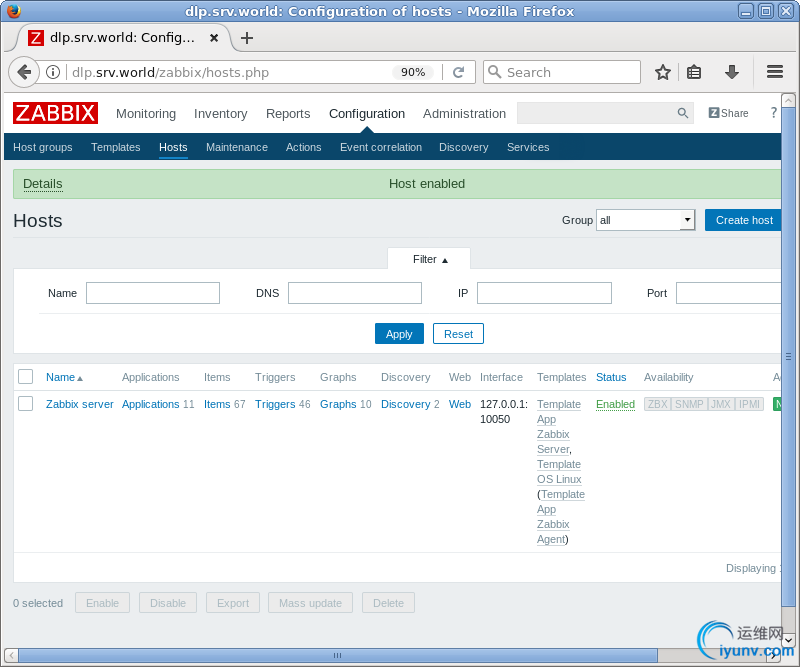This screenshot has width=800, height=667.
Task: Click the question mark help icon
Action: [x=773, y=113]
